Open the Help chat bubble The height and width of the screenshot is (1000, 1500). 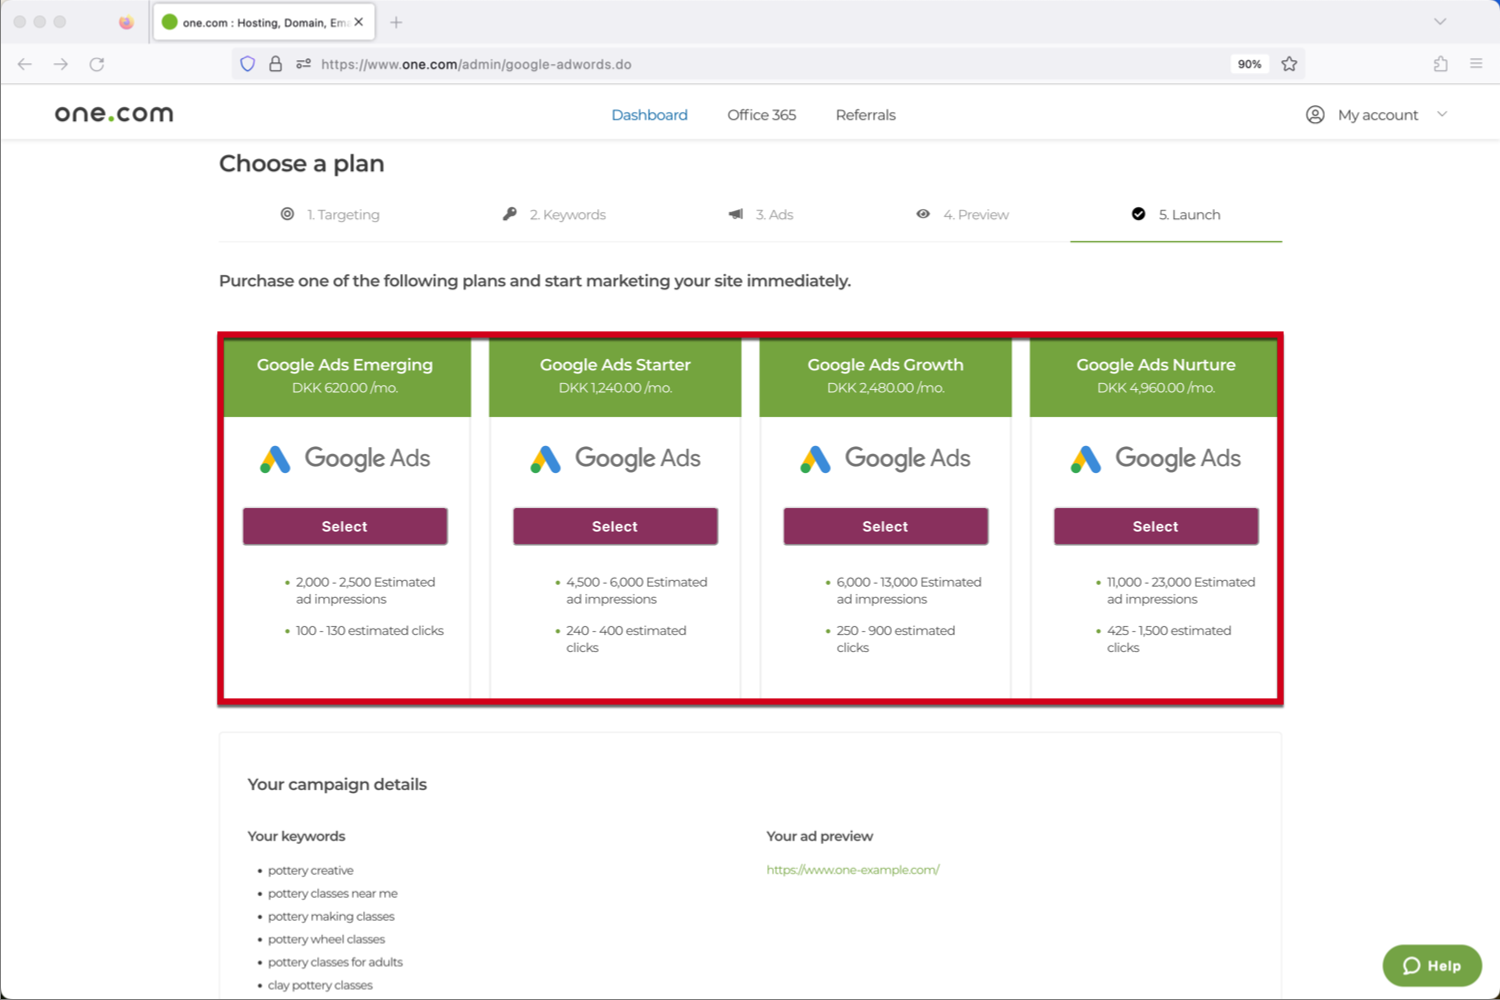pyautogui.click(x=1432, y=965)
